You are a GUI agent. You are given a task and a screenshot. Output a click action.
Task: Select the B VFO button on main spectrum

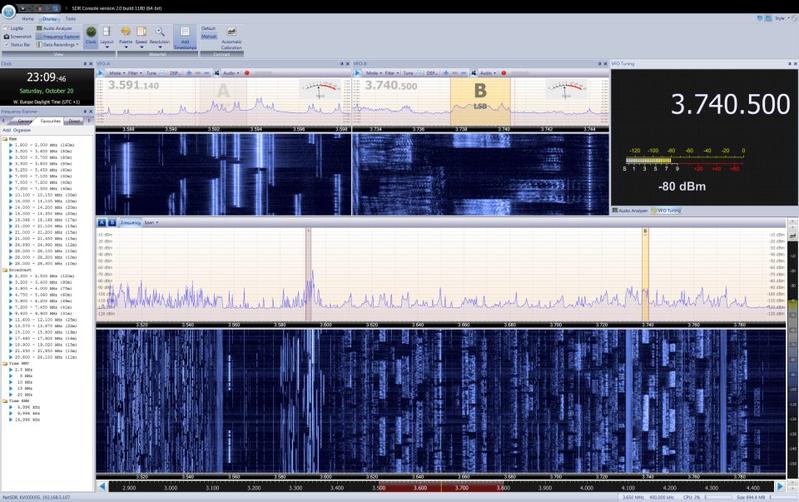coord(112,223)
